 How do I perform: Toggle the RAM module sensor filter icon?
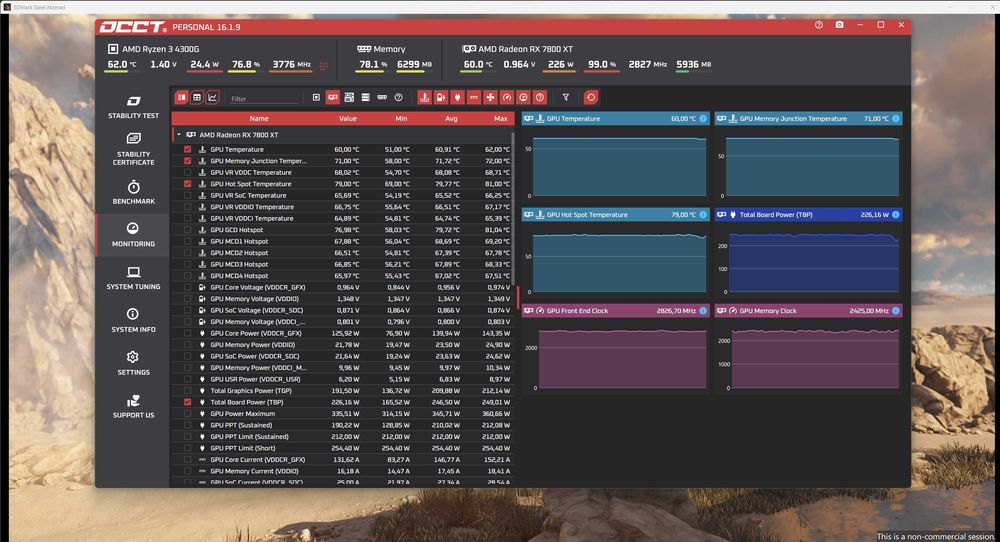(382, 98)
